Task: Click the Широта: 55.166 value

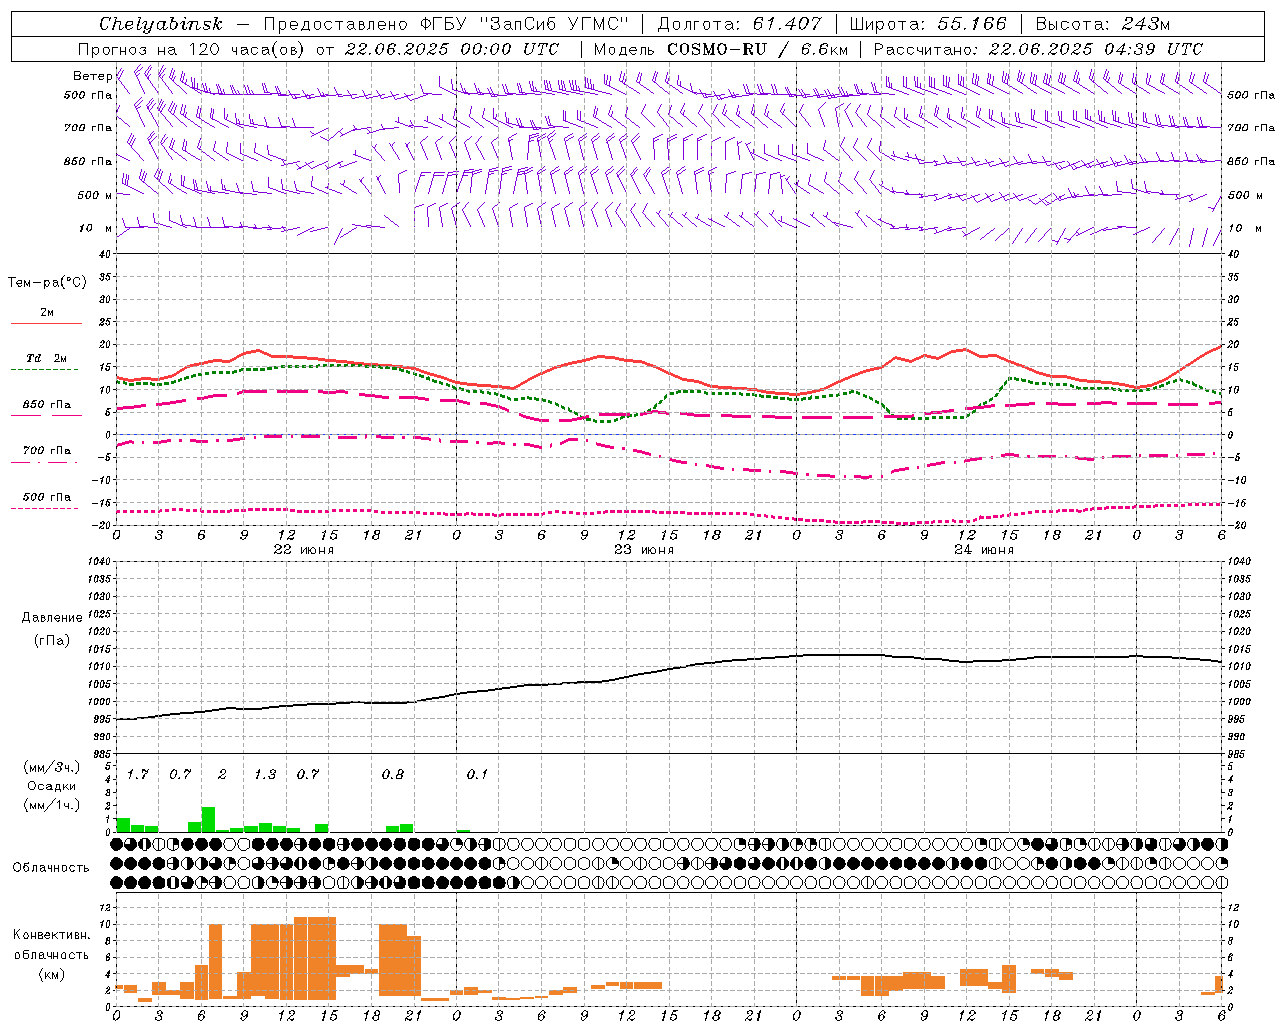Action: click(x=928, y=24)
